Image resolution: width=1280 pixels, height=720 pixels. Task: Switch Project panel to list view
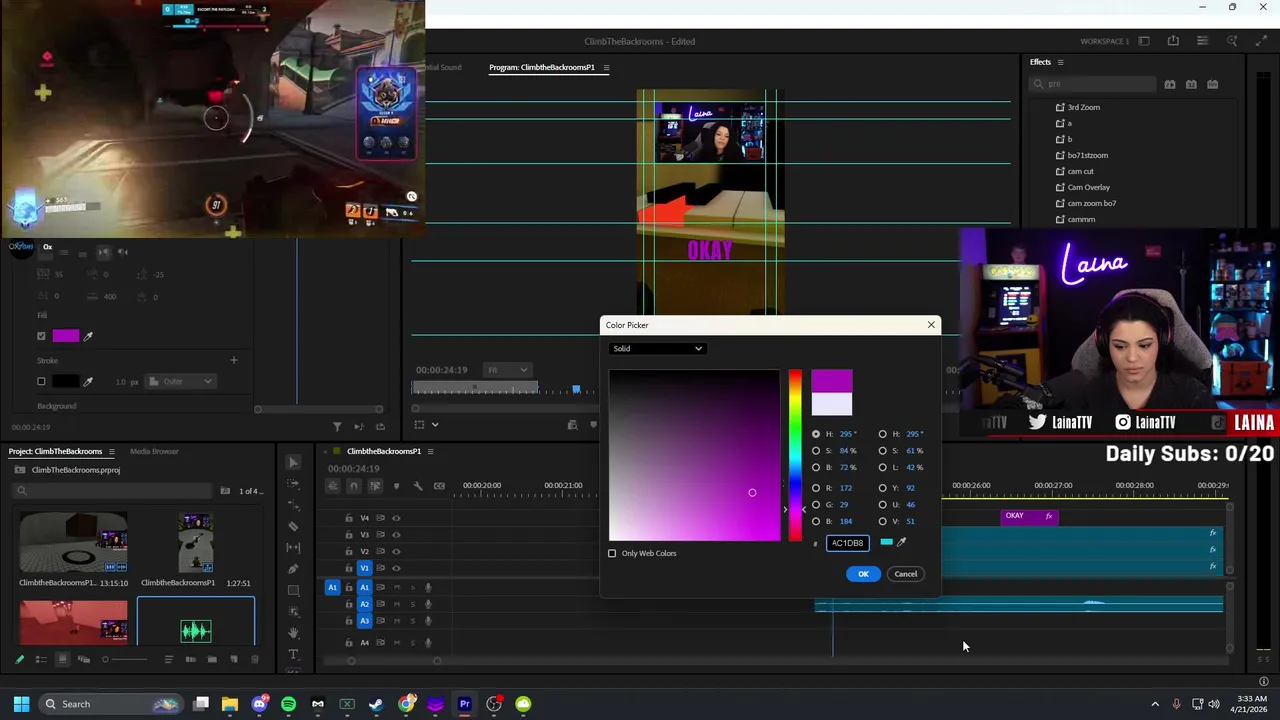click(x=41, y=659)
